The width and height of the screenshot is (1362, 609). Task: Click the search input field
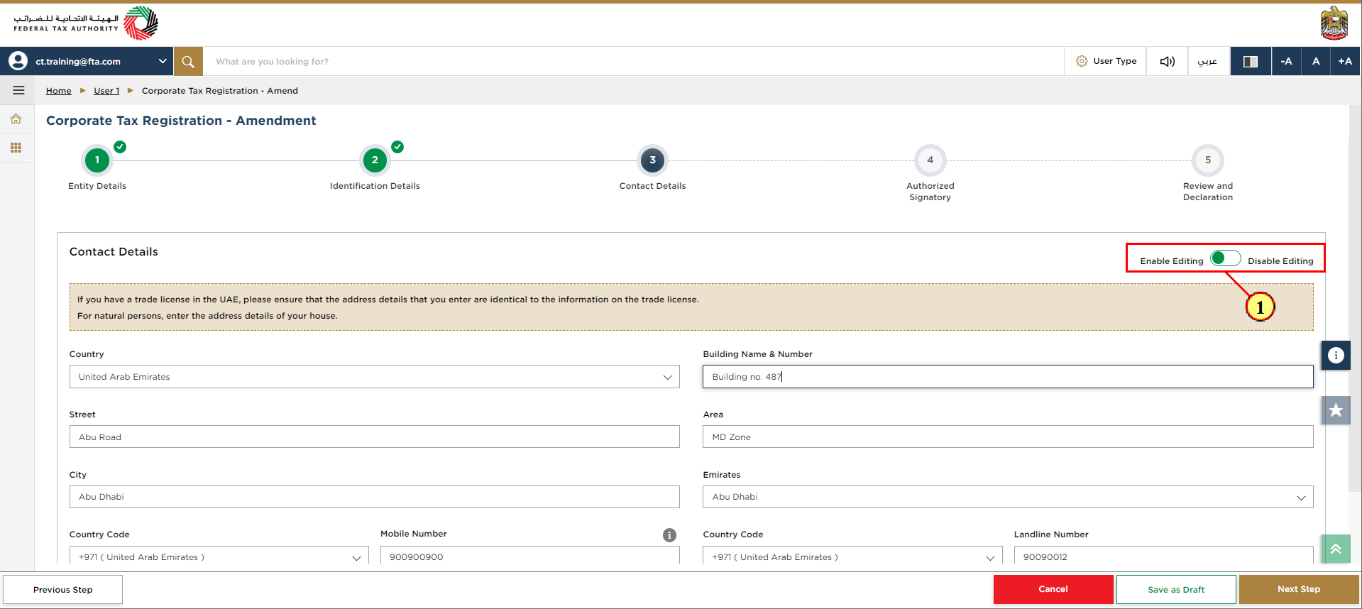[634, 61]
